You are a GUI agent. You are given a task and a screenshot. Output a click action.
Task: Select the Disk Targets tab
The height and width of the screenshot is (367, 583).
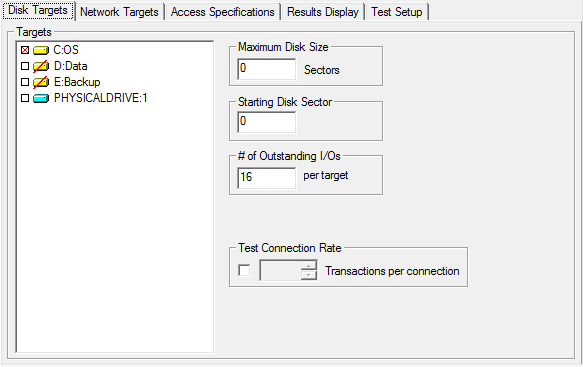(38, 10)
